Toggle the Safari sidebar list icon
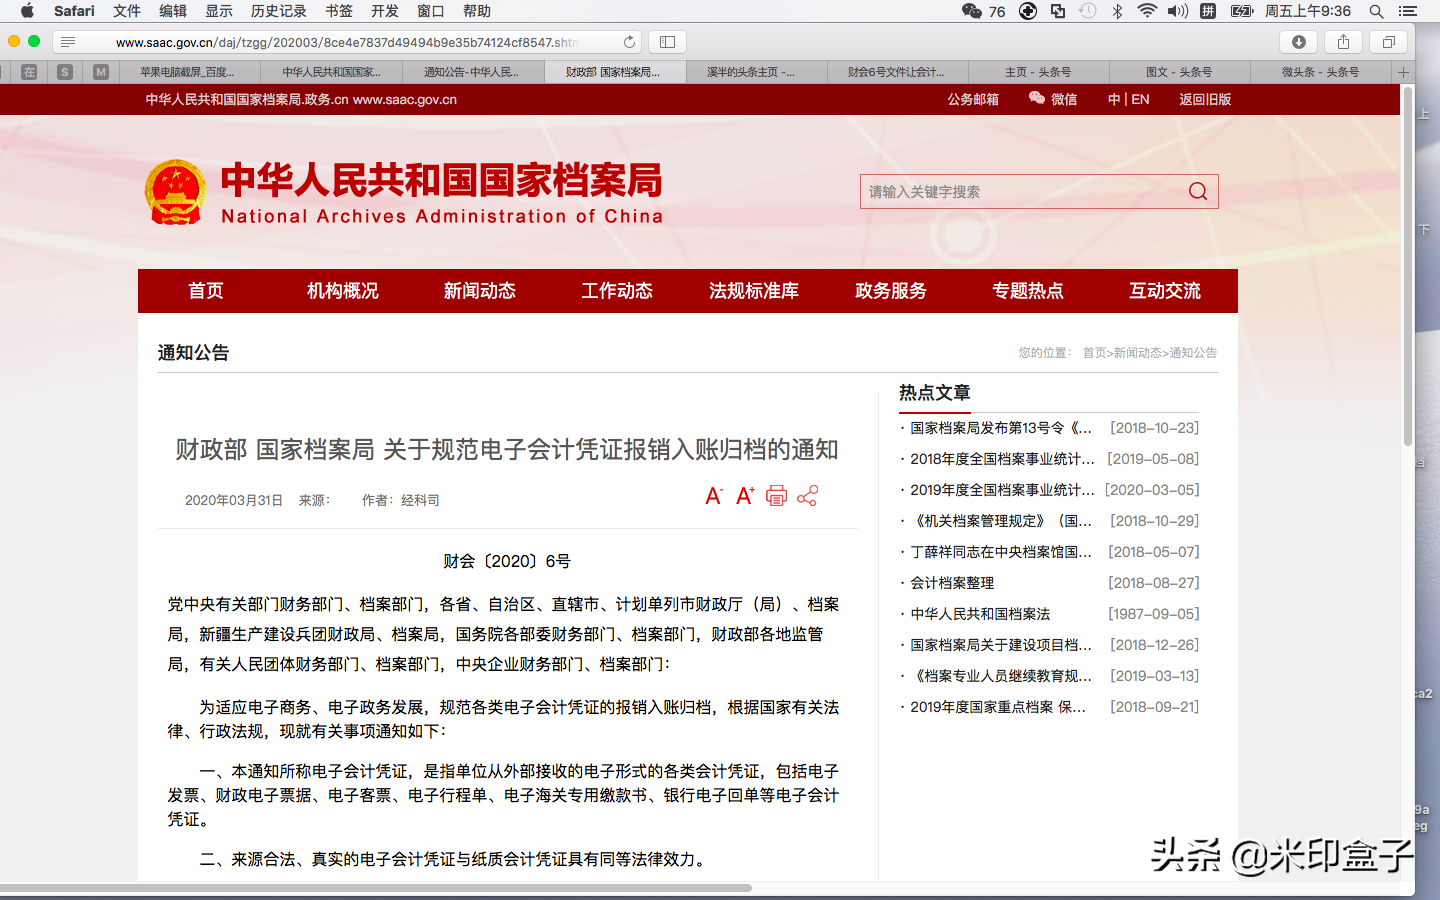Screen dimensions: 1440x900 click(67, 41)
